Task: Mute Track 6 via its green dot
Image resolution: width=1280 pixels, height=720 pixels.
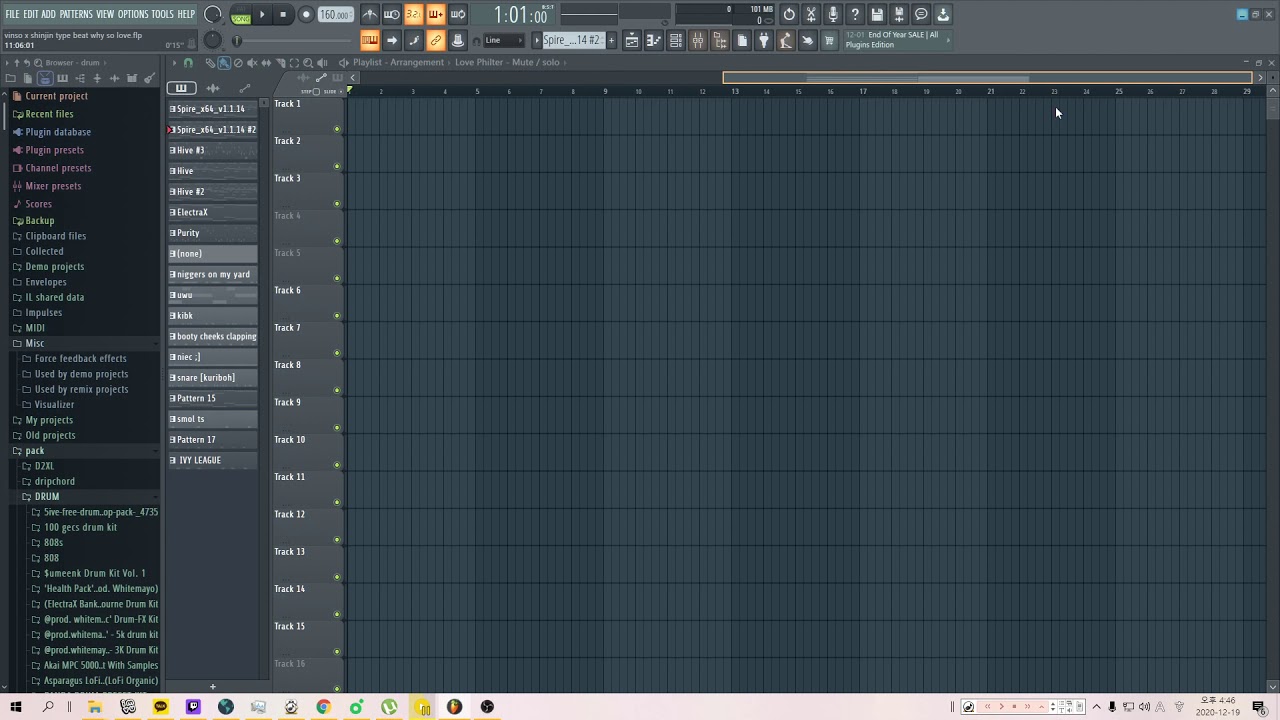Action: (x=337, y=316)
